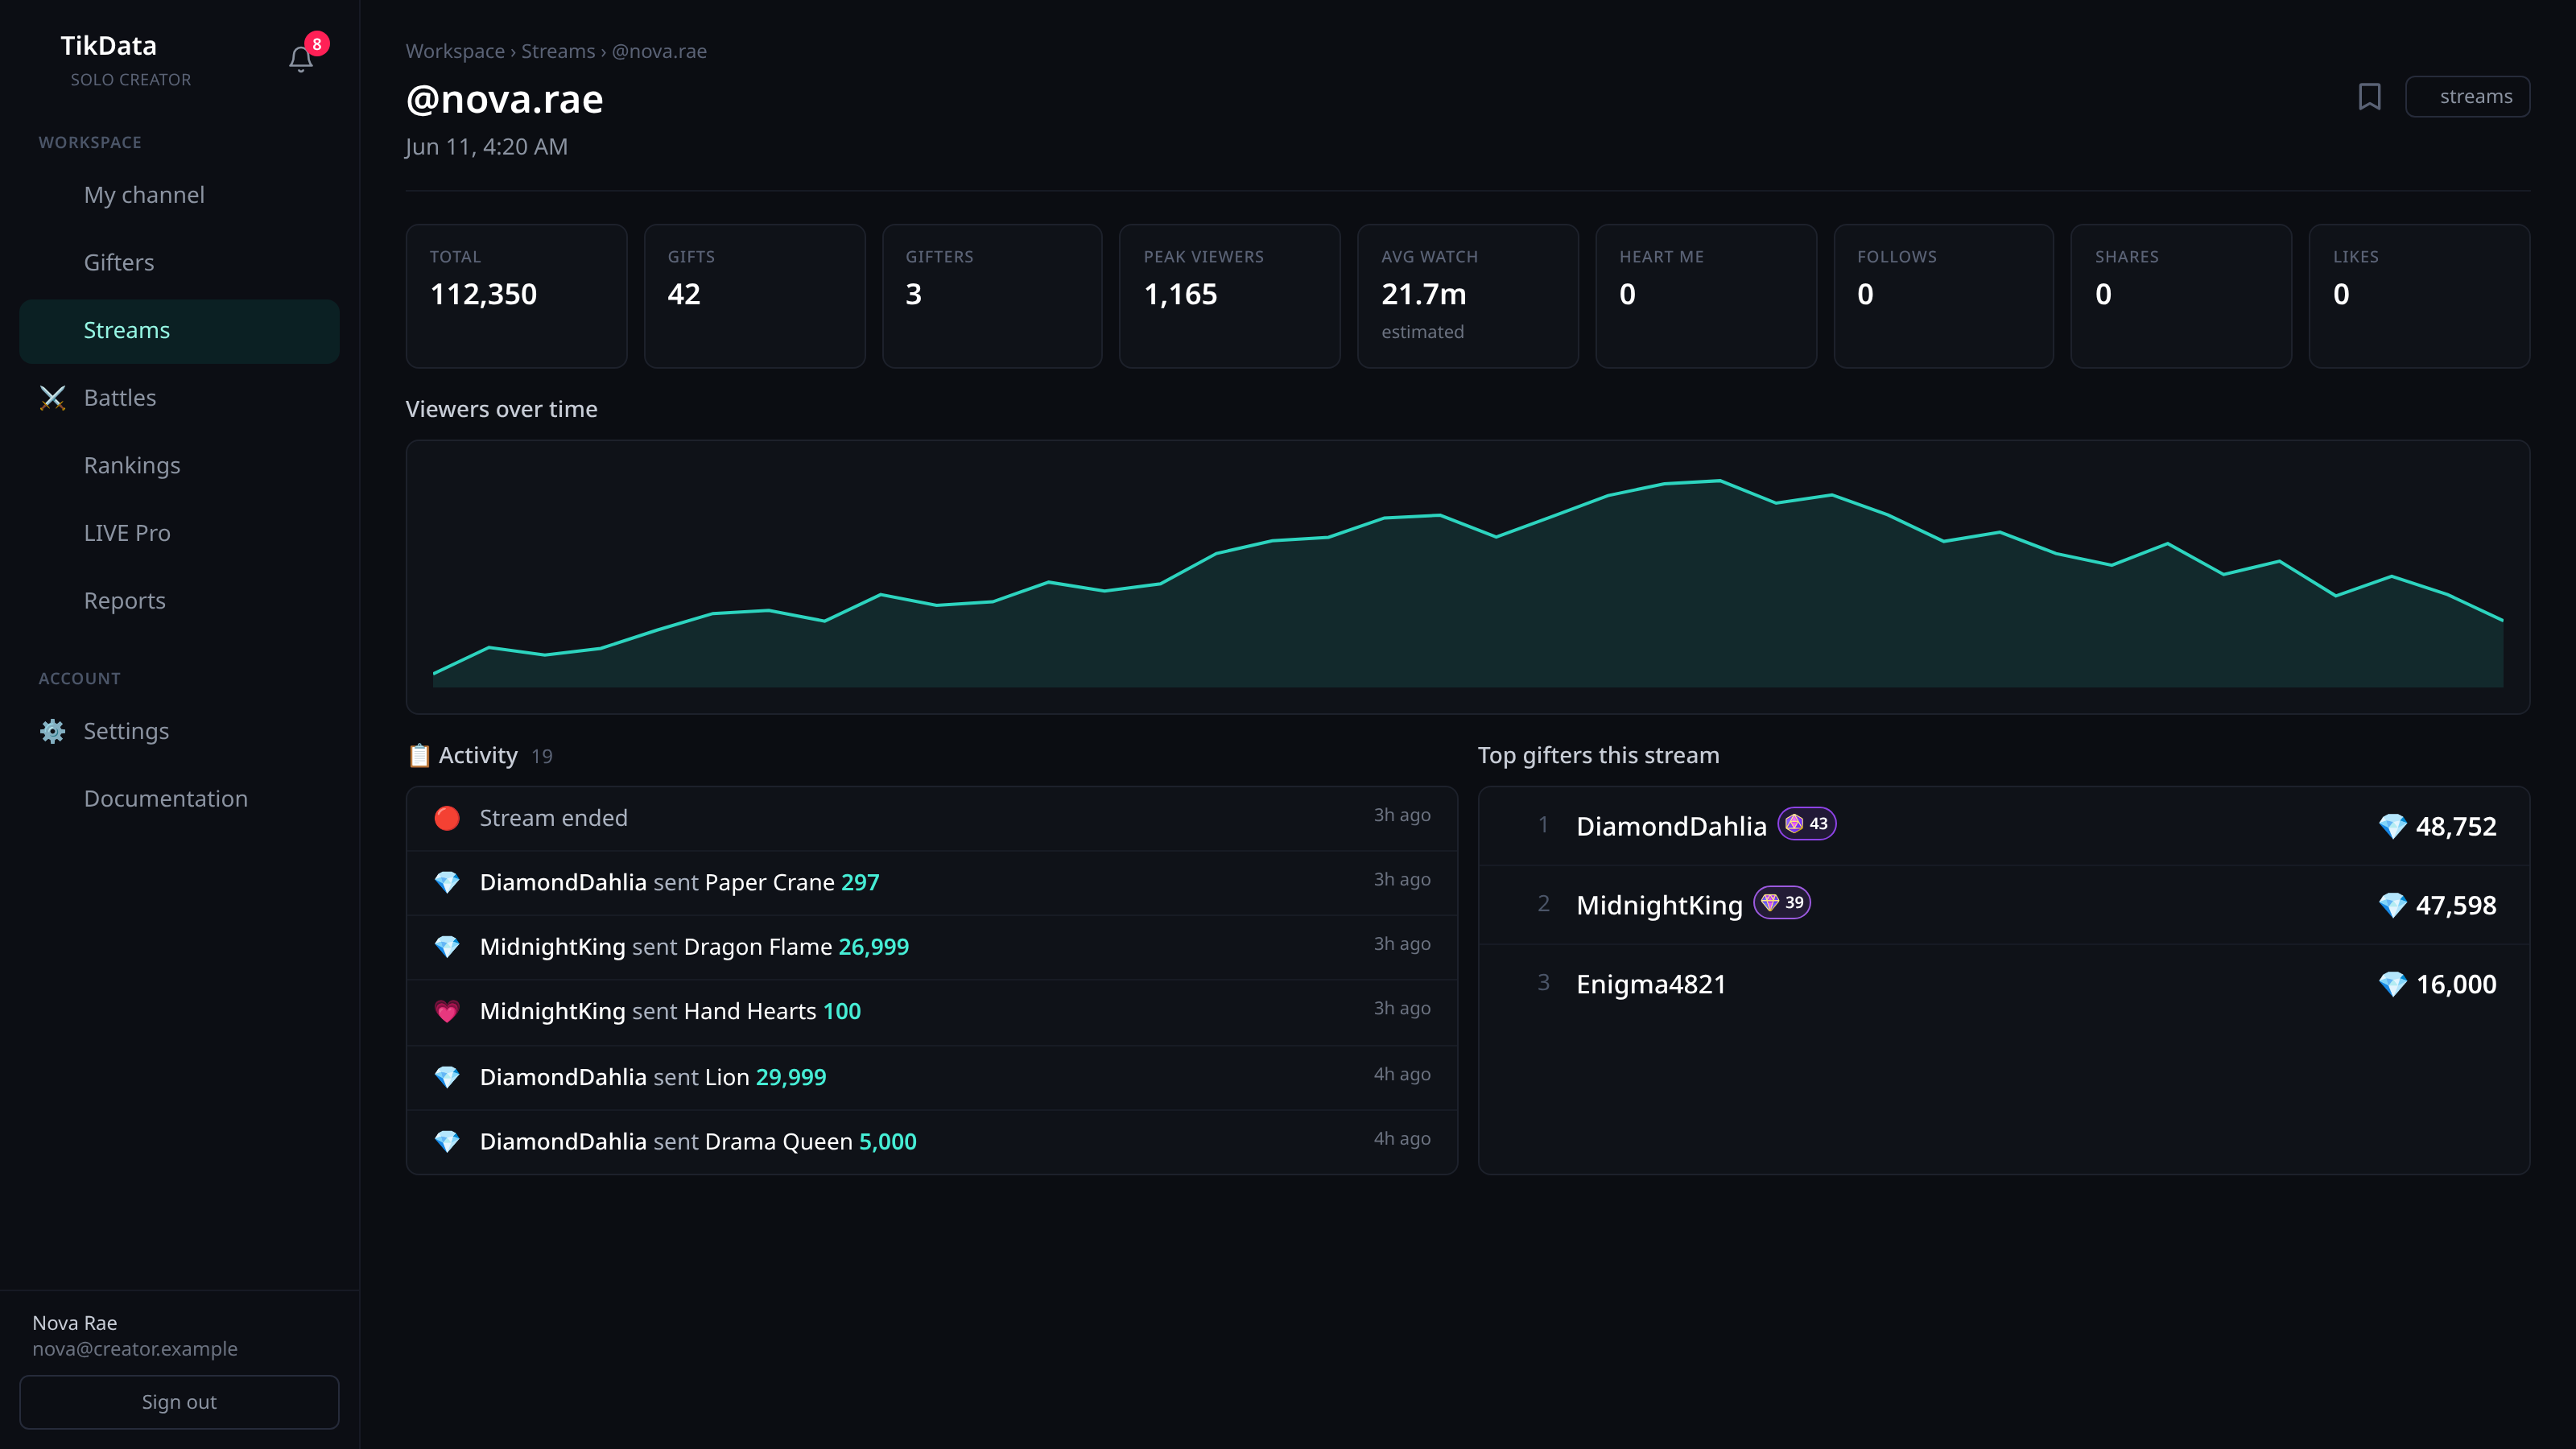Viewport: 2576px width, 1449px height.
Task: Open Documentation
Action: [x=179, y=799]
